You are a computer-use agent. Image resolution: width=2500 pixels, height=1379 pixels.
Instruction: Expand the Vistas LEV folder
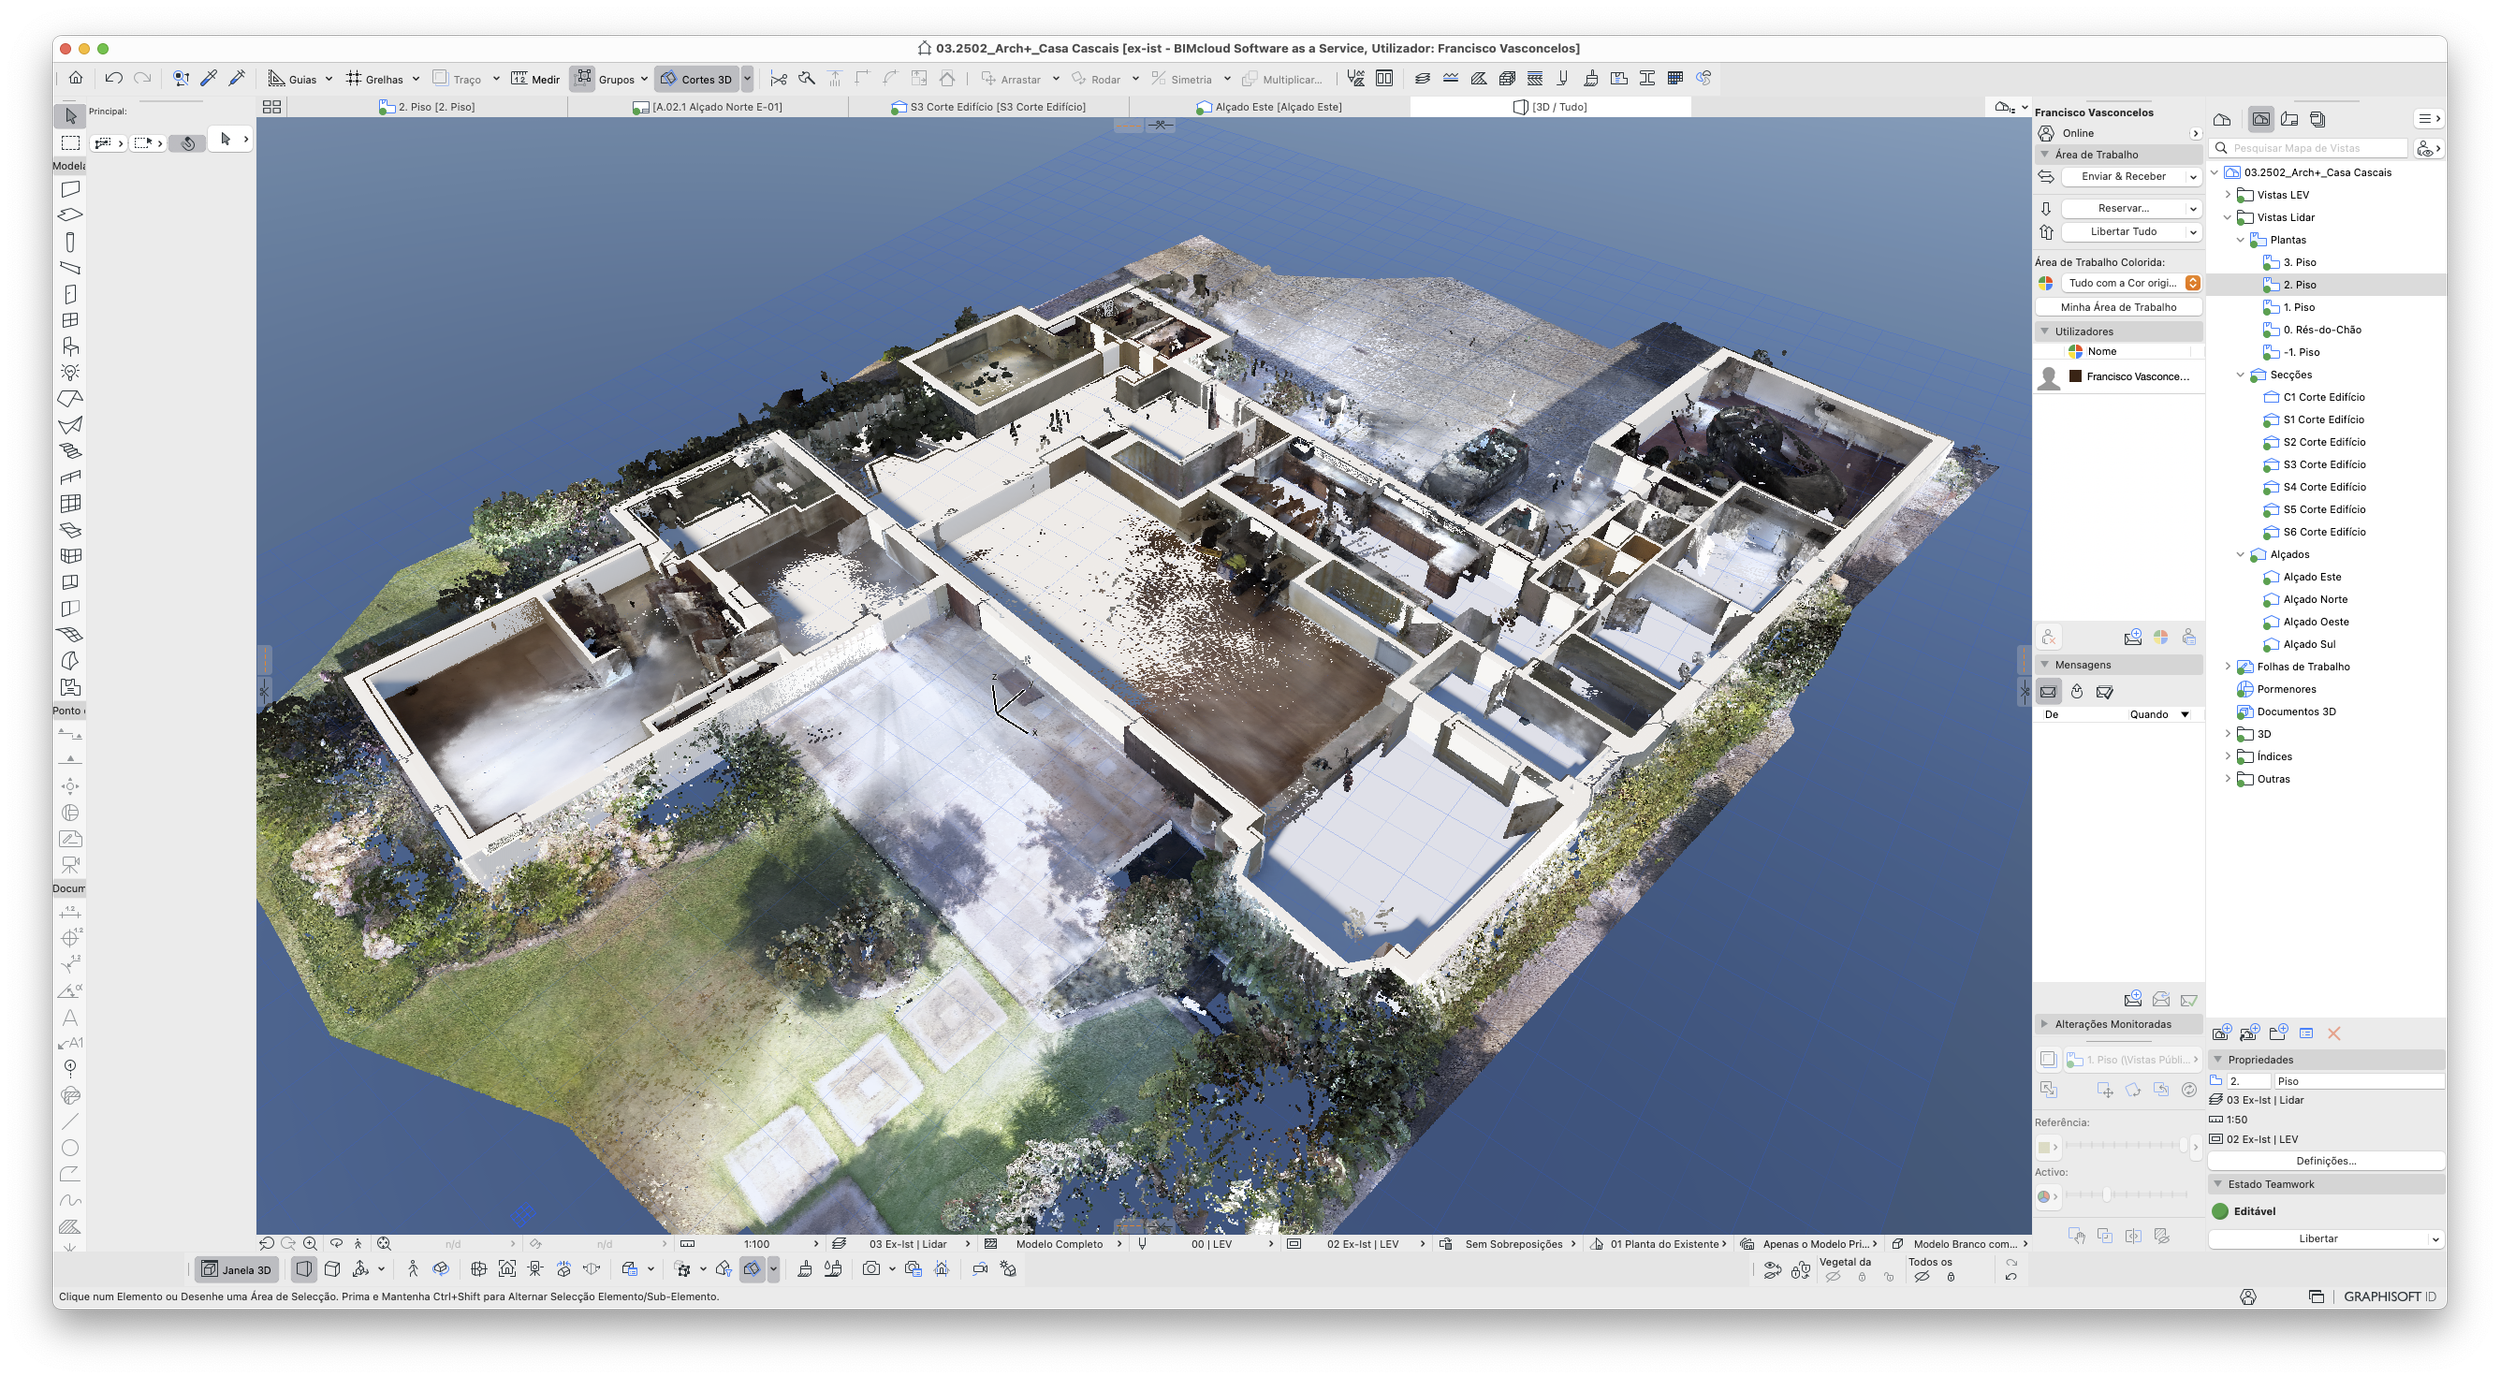point(2227,195)
